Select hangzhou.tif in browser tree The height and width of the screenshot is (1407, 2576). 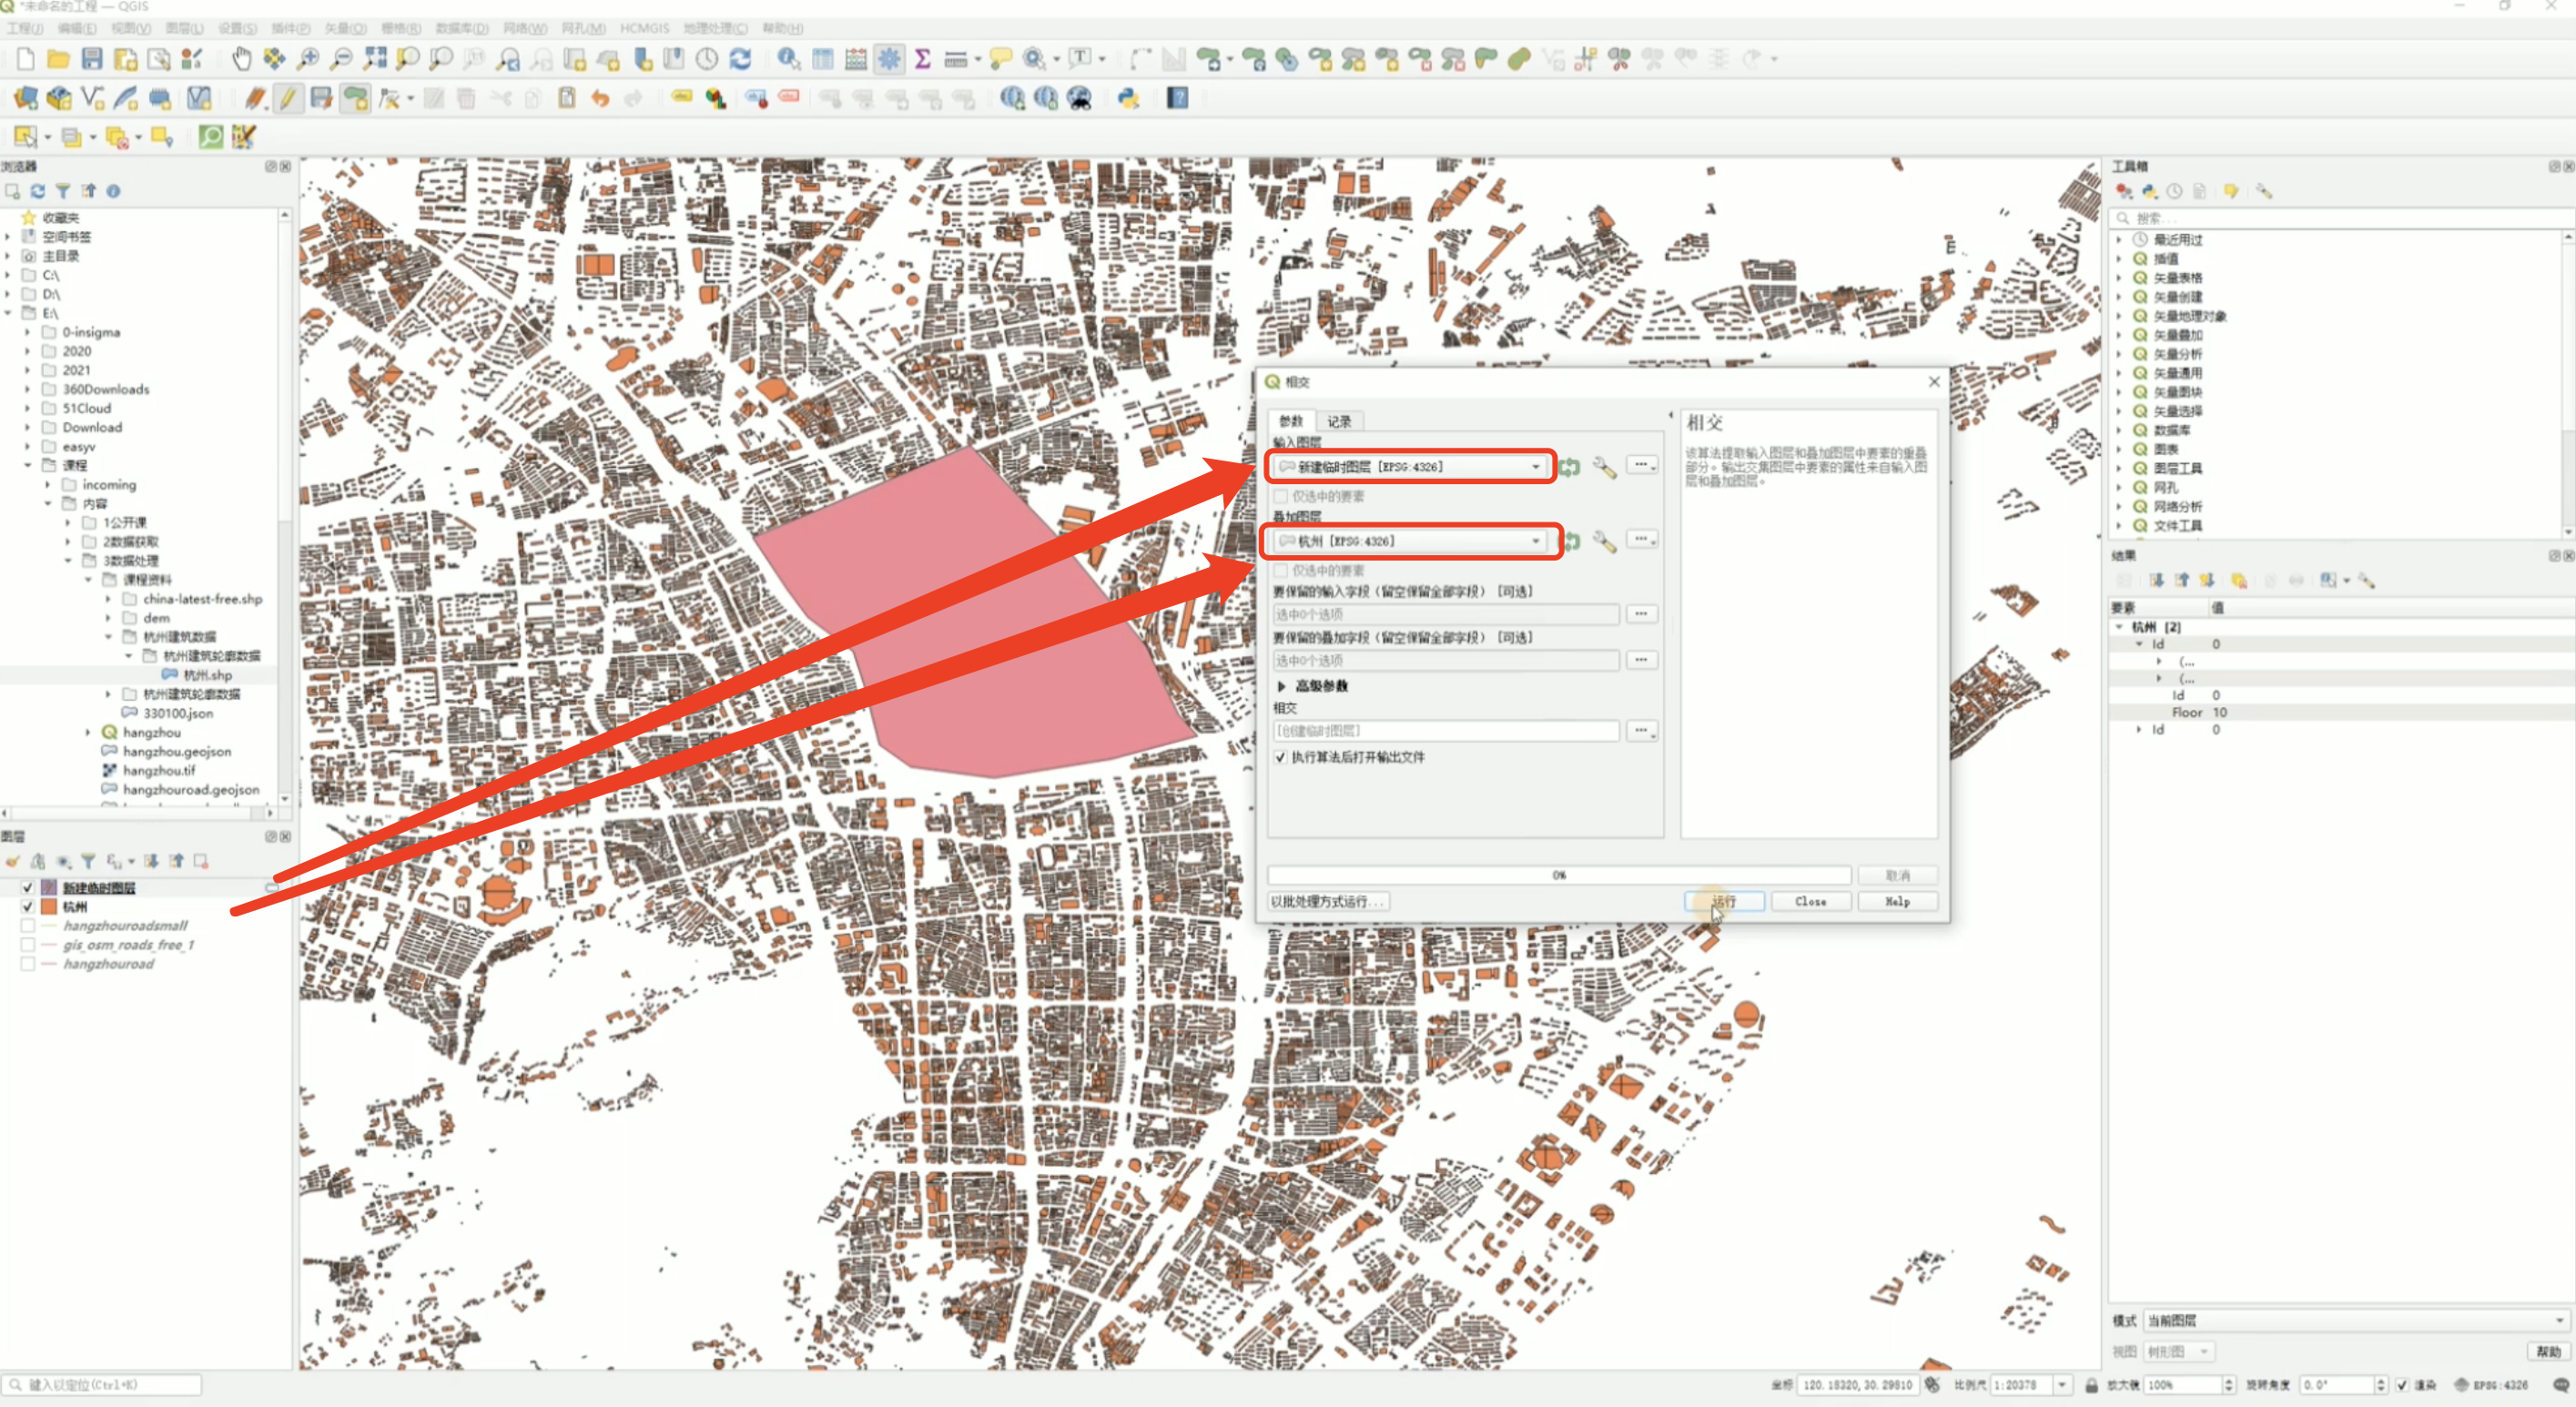159,770
